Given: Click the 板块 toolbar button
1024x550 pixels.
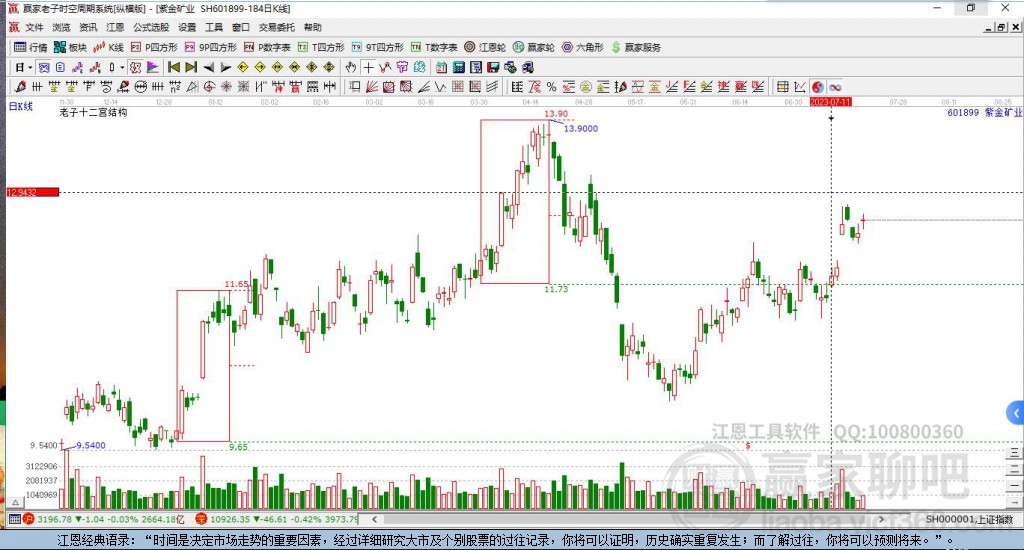Looking at the screenshot, I should click(70, 47).
